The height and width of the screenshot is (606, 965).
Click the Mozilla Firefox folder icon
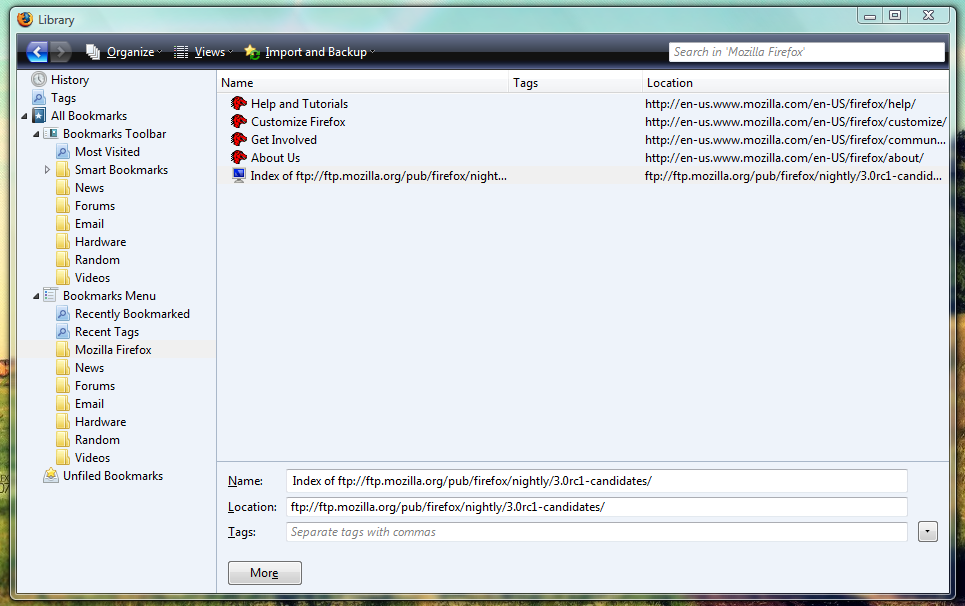tap(63, 349)
